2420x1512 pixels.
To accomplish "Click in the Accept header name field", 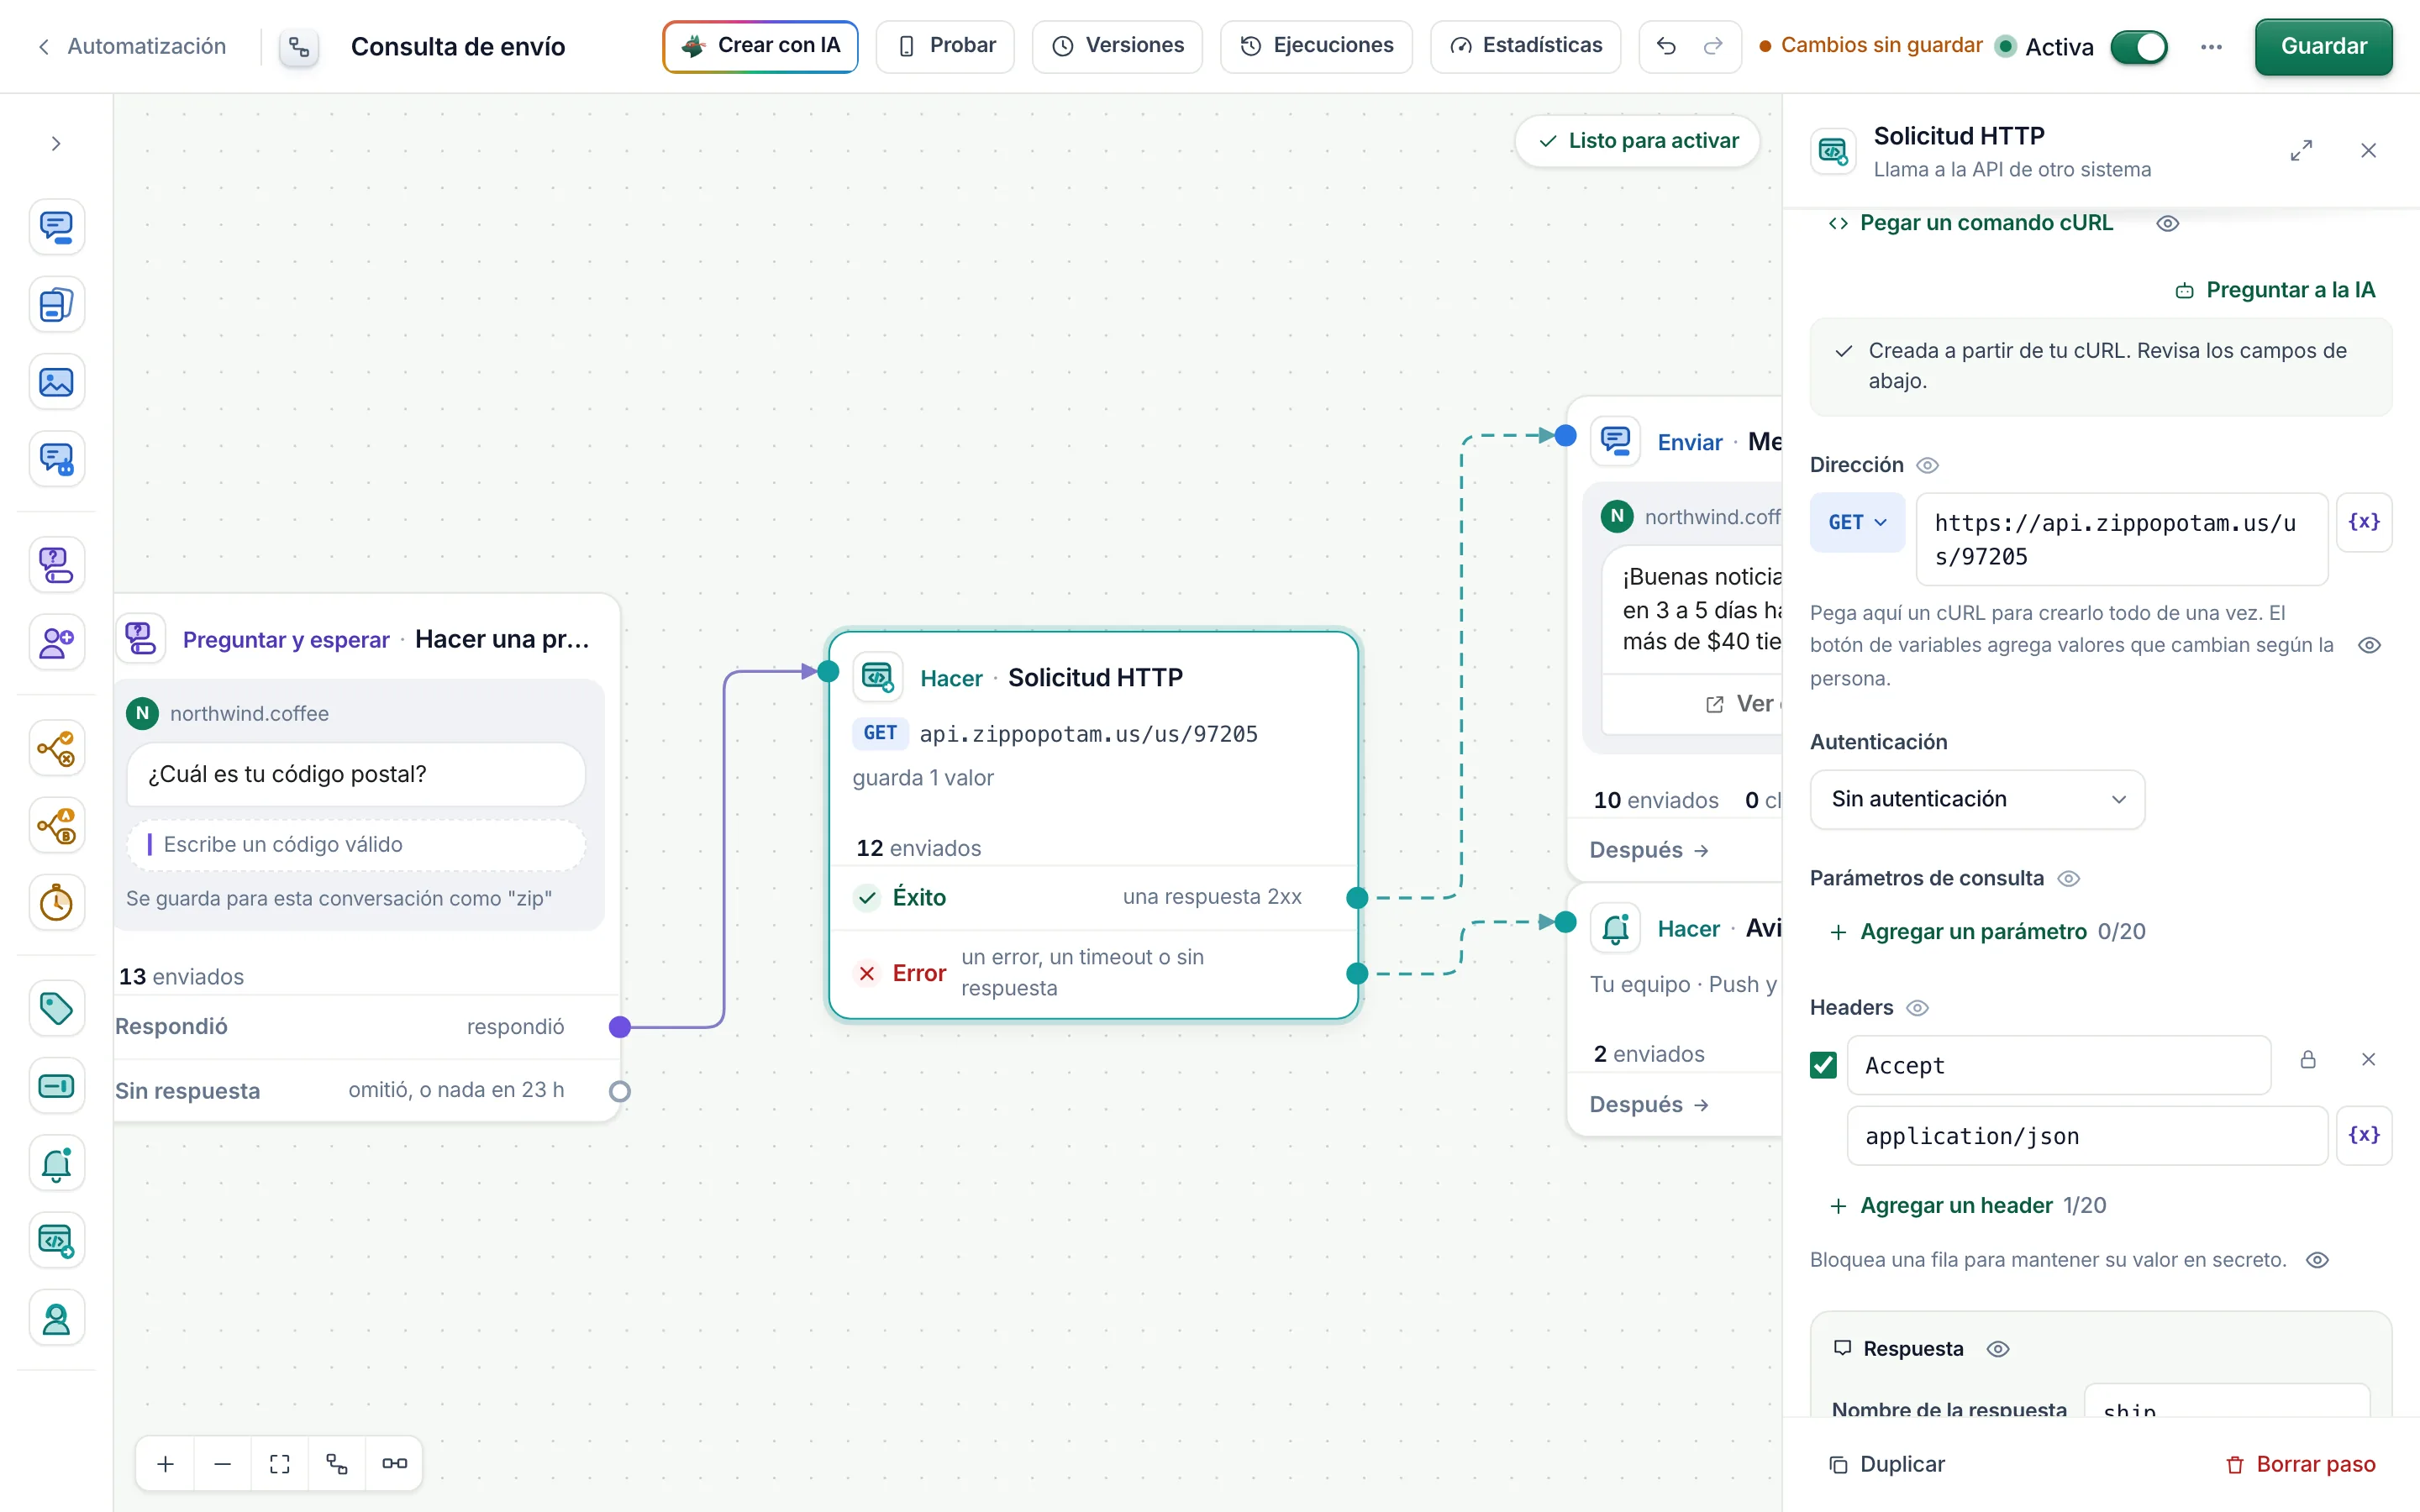I will (x=2058, y=1065).
